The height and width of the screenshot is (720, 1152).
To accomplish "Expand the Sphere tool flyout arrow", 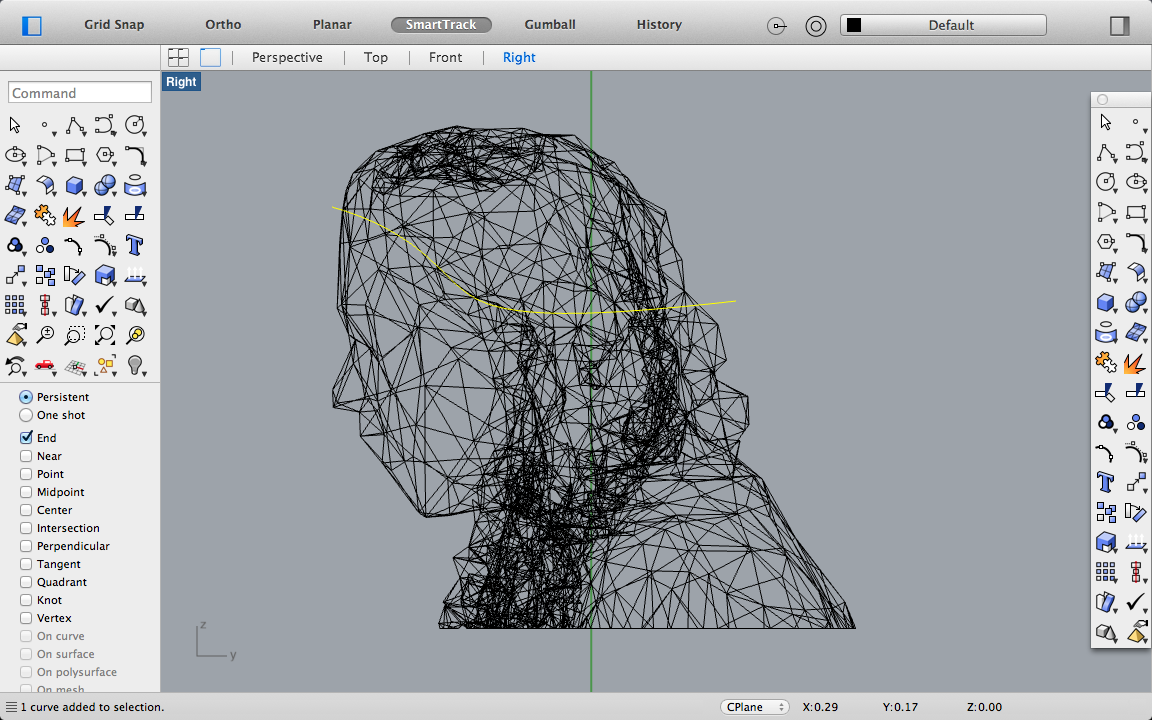I will pyautogui.click(x=113, y=194).
